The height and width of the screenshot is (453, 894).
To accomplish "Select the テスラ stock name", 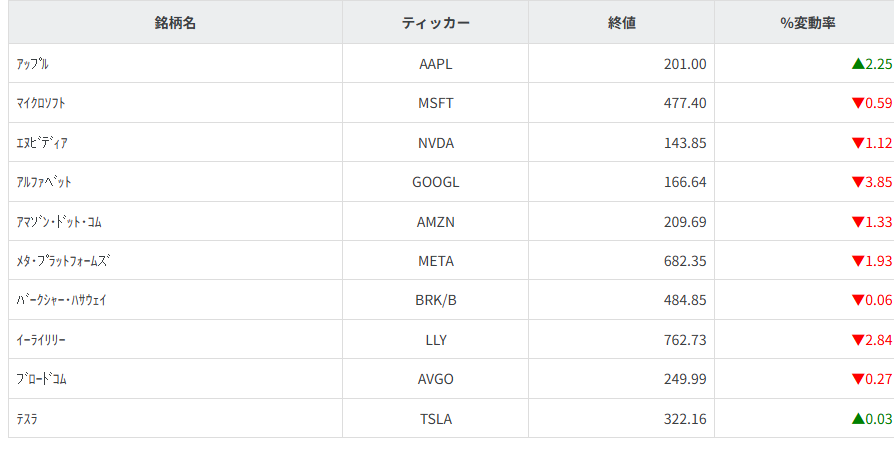I will (x=28, y=419).
